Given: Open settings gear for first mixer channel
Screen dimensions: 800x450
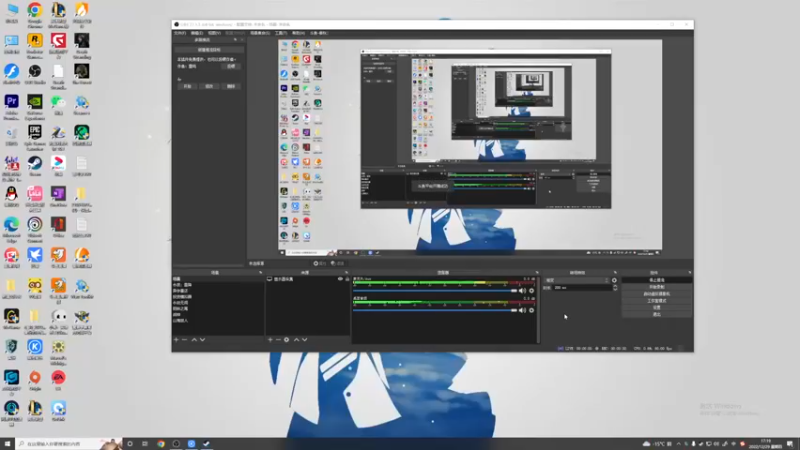Looking at the screenshot, I should (x=532, y=291).
